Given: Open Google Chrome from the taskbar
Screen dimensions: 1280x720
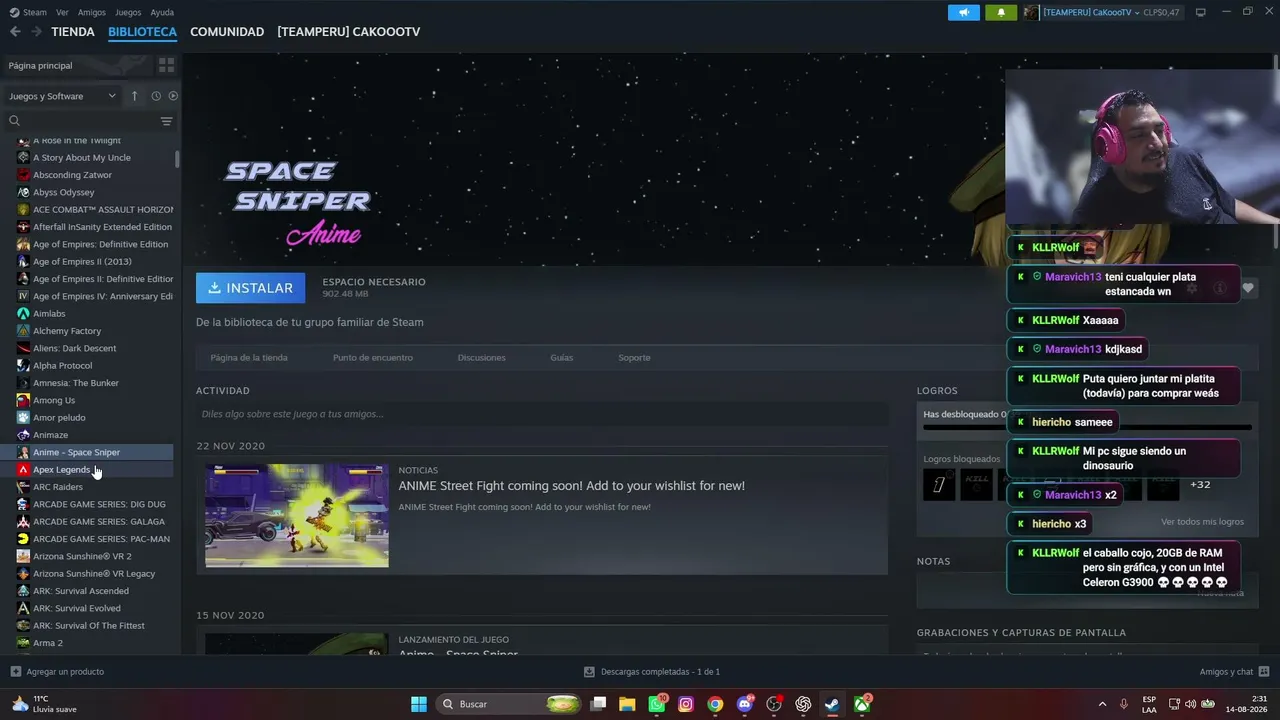Looking at the screenshot, I should [x=715, y=704].
